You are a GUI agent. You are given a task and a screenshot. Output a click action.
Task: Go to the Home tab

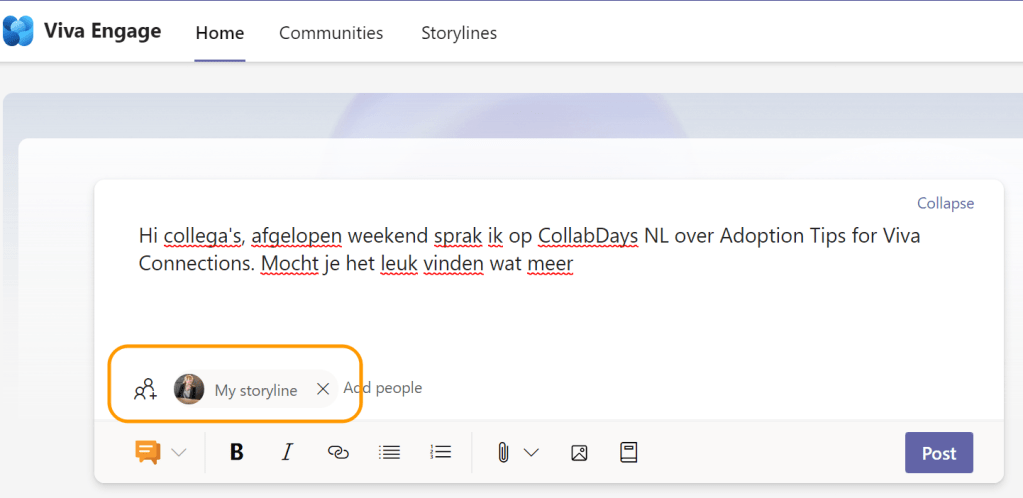coord(220,33)
